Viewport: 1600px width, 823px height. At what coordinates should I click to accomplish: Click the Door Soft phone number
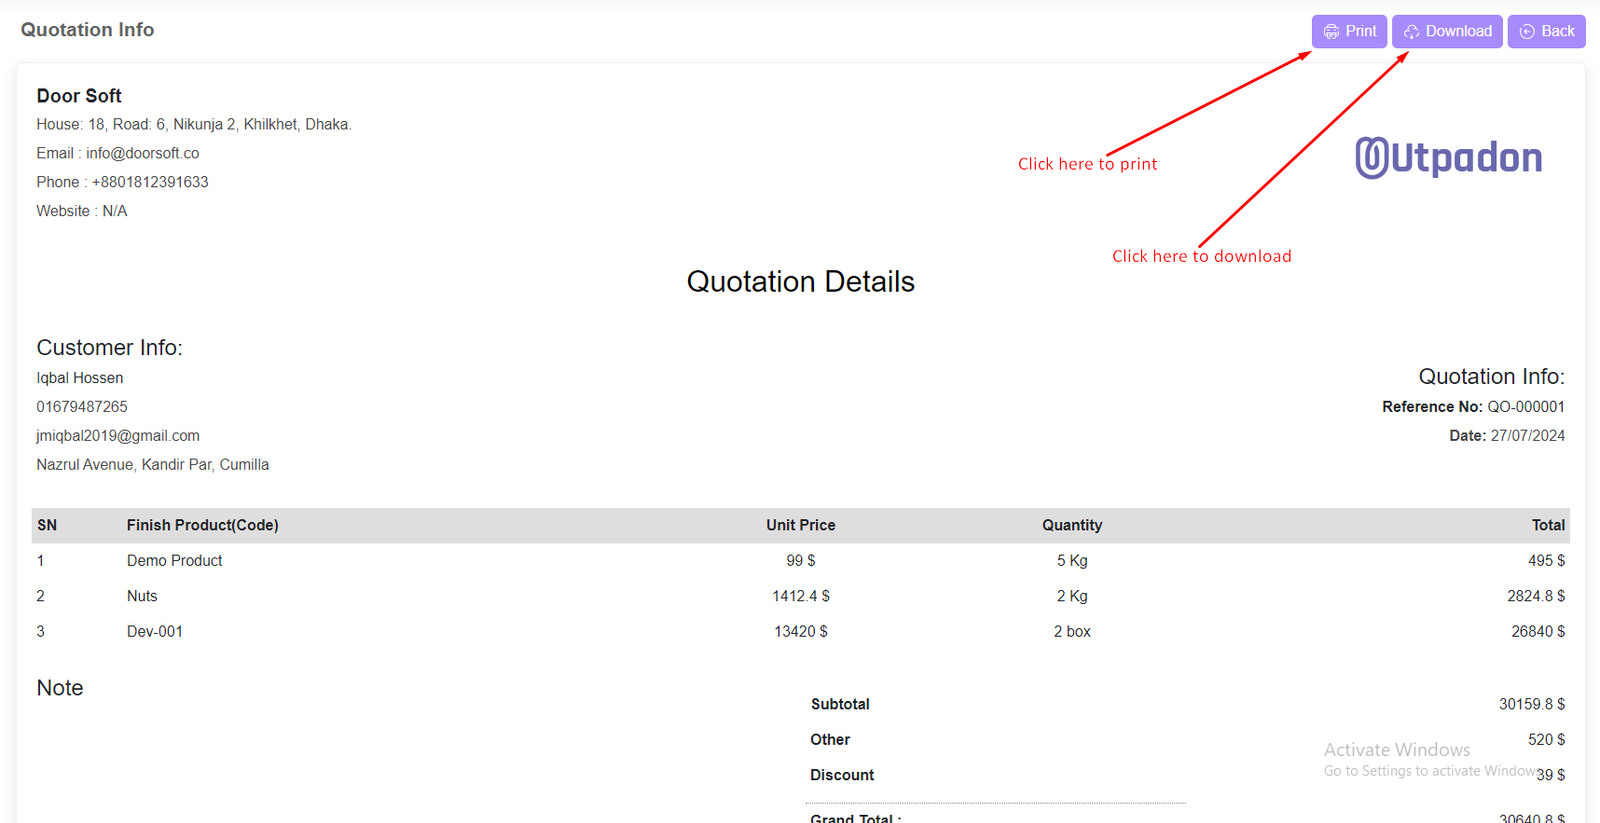click(150, 182)
